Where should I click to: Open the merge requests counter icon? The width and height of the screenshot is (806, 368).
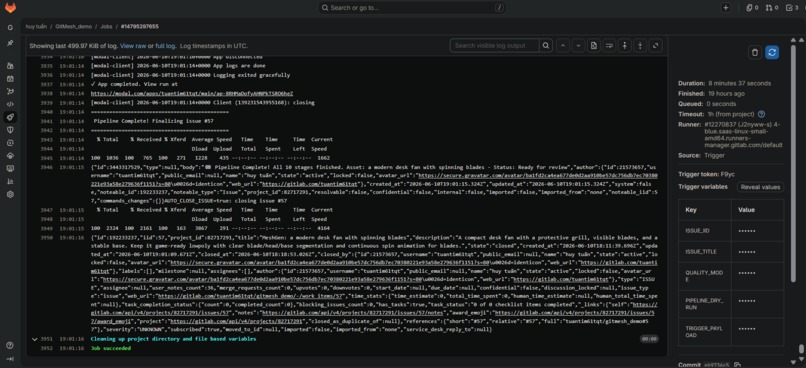(772, 8)
